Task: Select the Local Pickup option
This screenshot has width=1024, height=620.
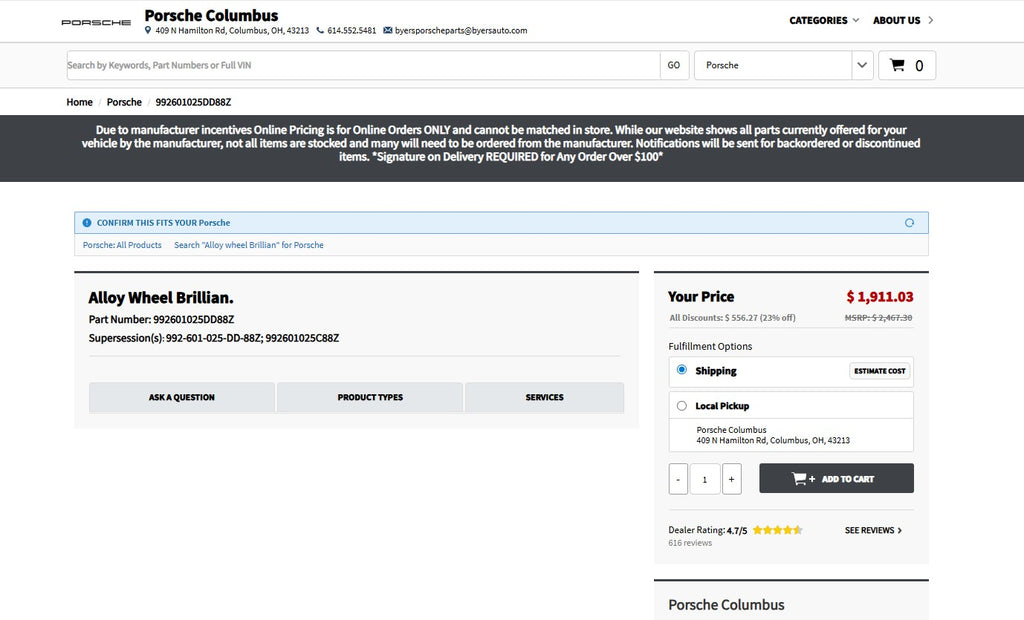Action: 682,406
